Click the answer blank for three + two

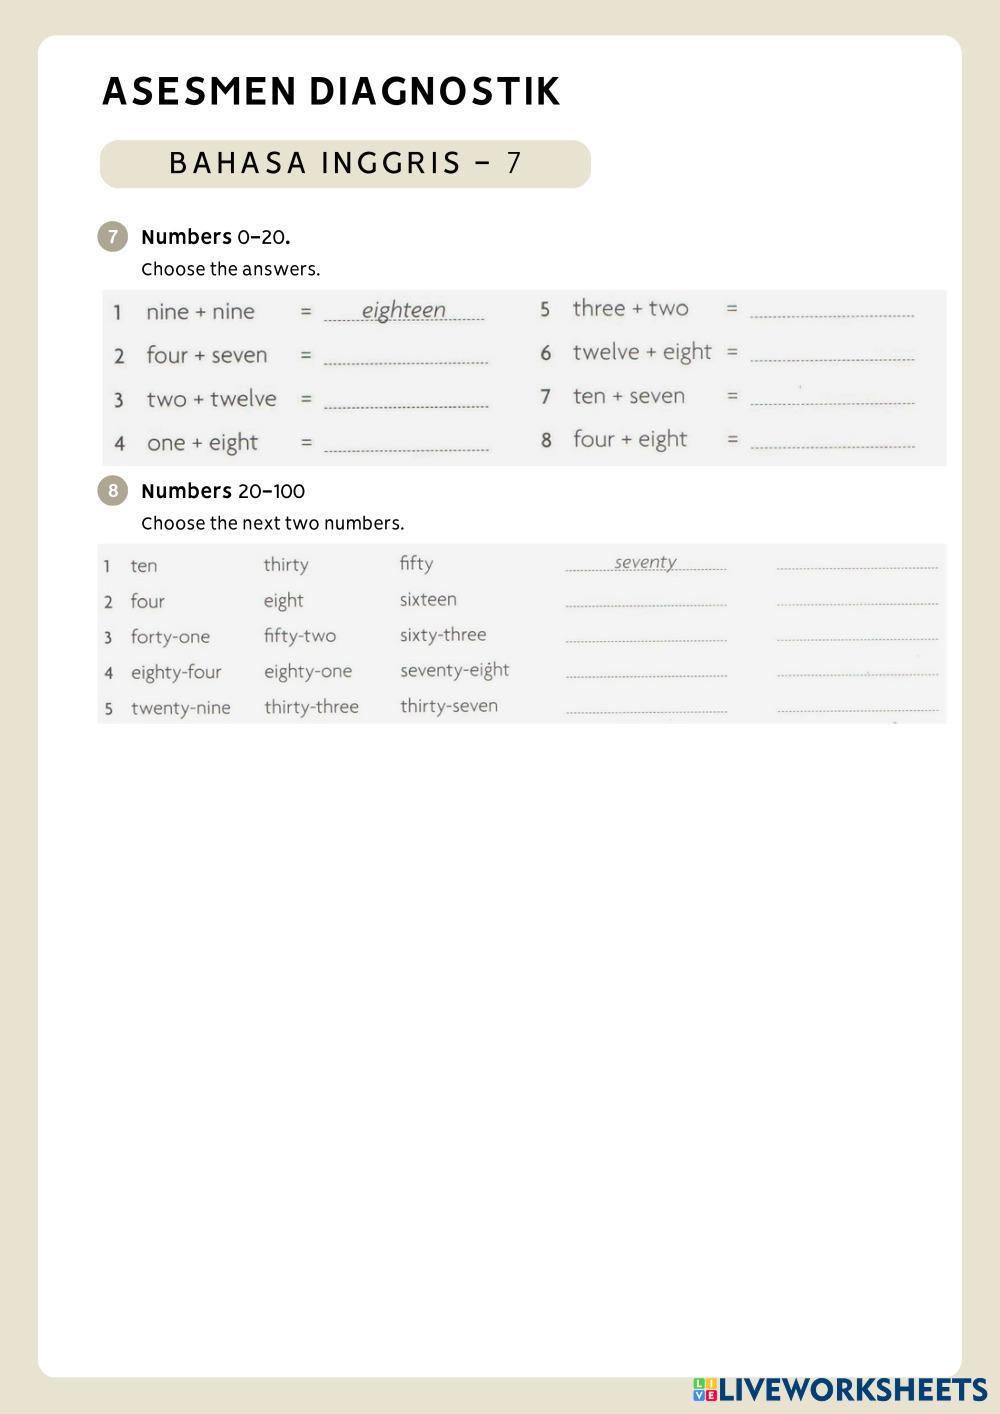832,308
